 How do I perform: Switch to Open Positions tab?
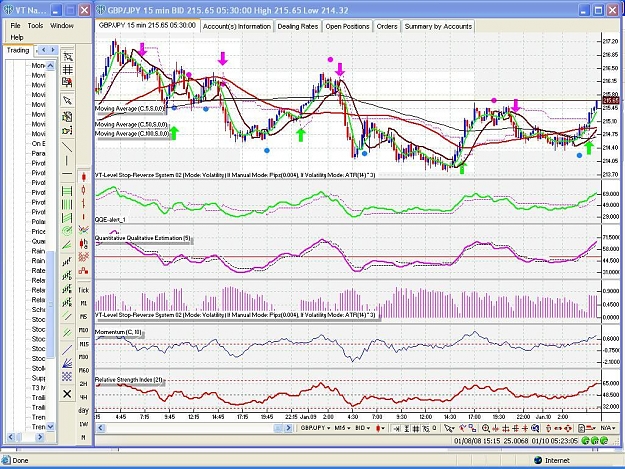point(347,27)
